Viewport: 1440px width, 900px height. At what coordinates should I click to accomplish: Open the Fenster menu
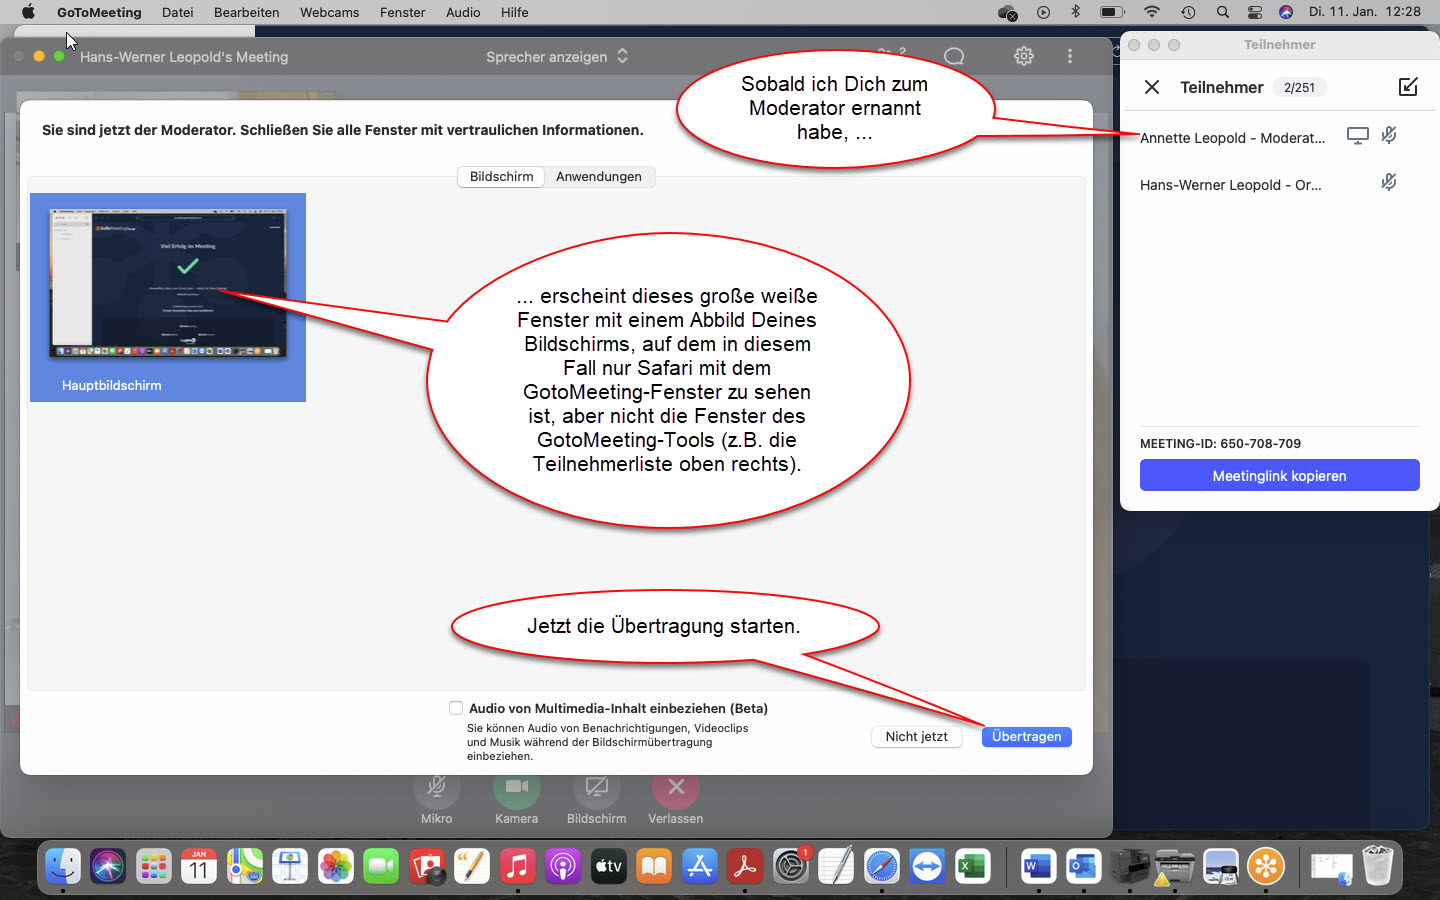402,12
